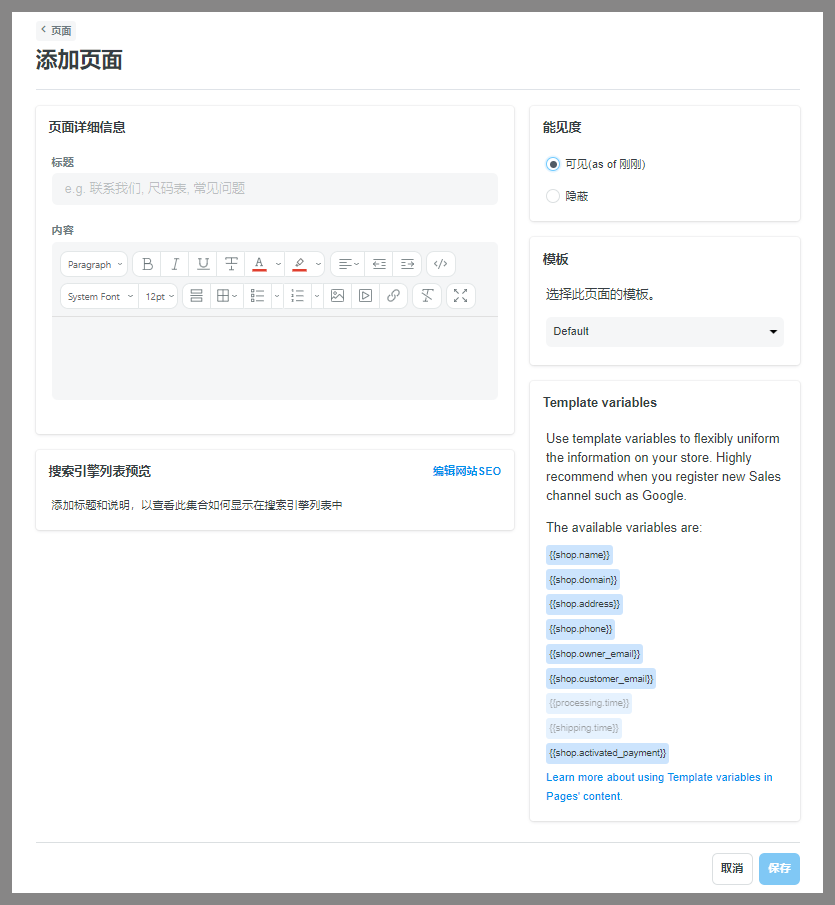Insert bullet list in content
Viewport: 835px width, 905px height.
coord(257,296)
